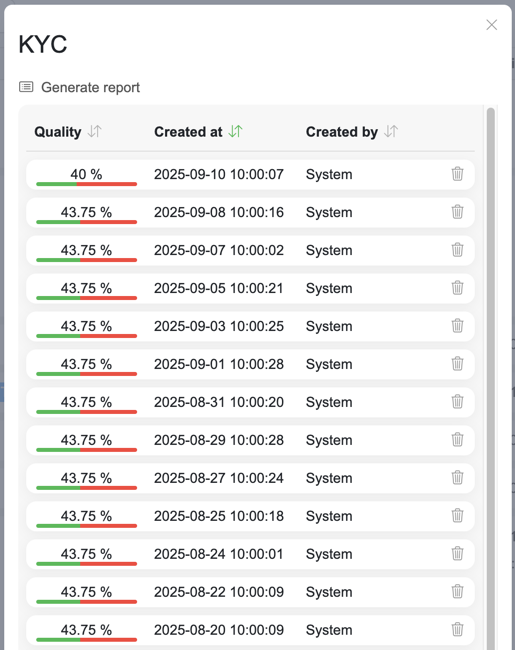Screen dimensions: 515x650
Task: Delete the 2025-08-27 10:00:24 report
Action: tap(457, 478)
